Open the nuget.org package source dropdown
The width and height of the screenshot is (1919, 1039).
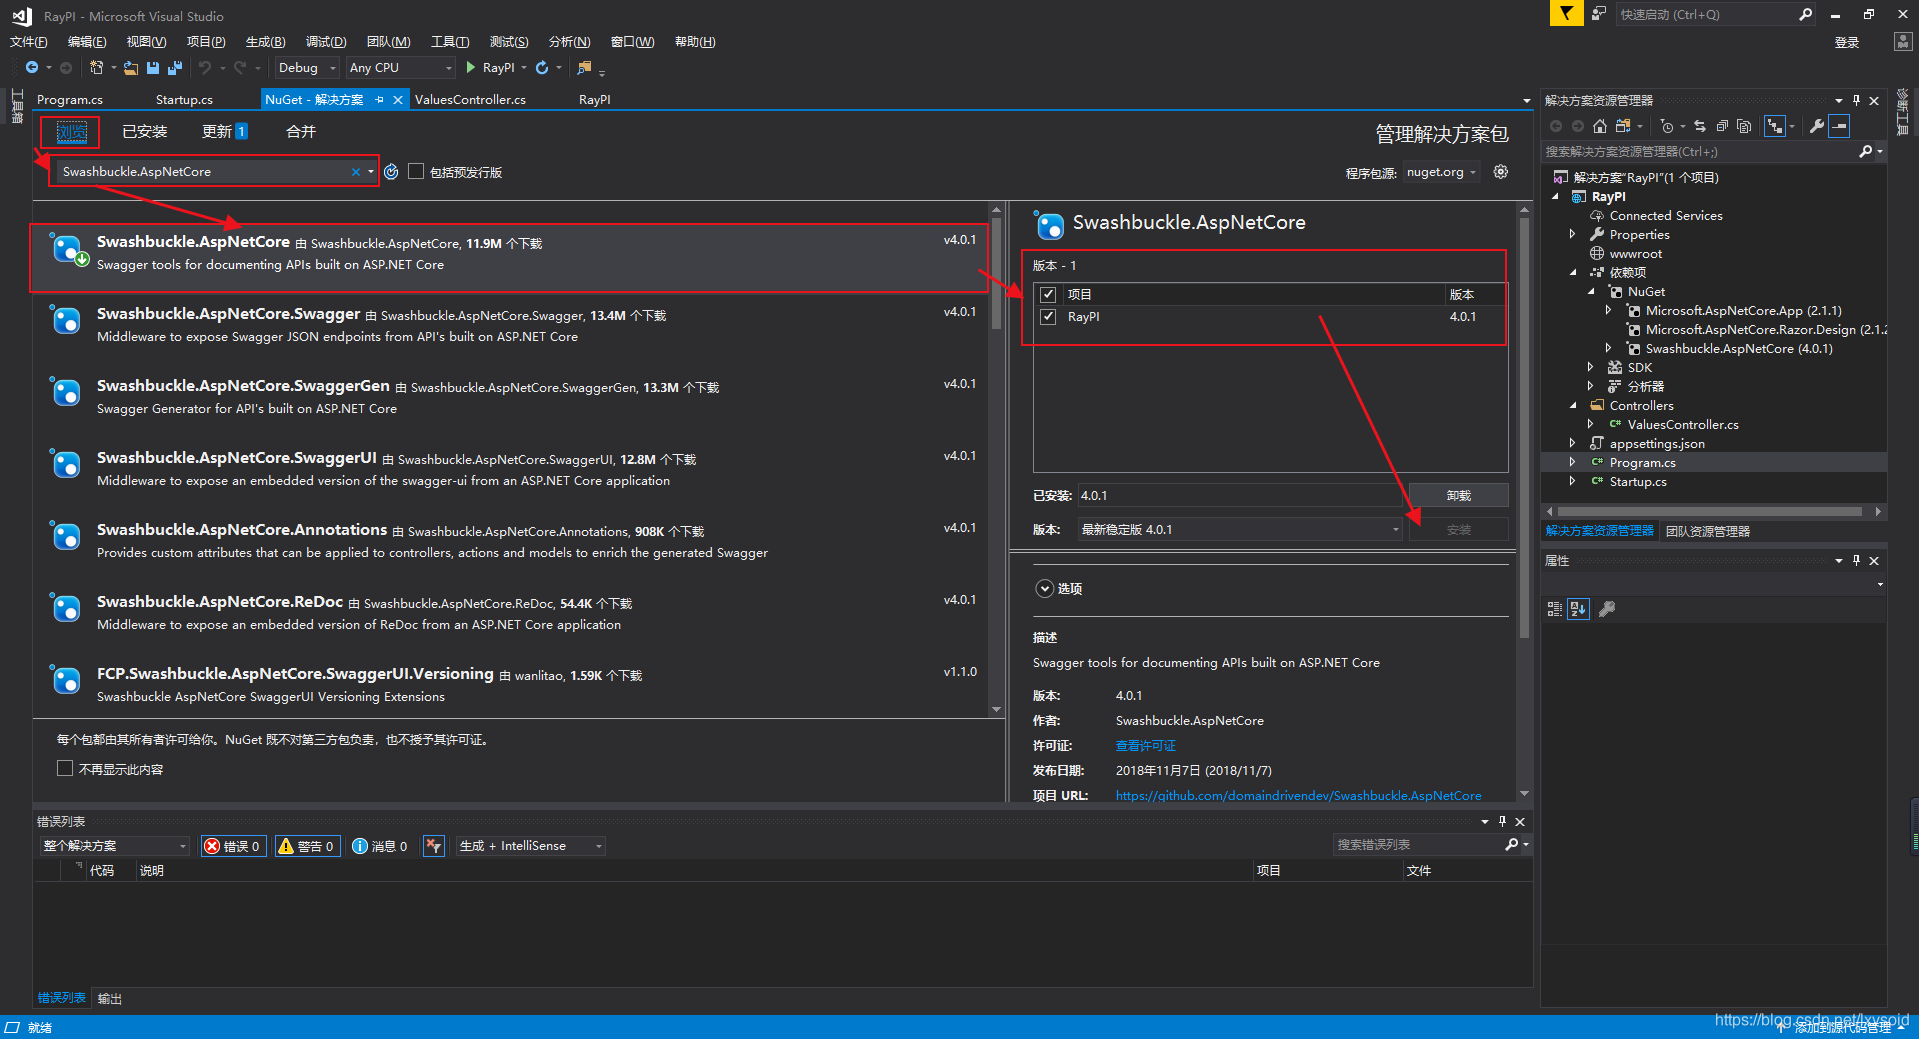[x=1441, y=172]
